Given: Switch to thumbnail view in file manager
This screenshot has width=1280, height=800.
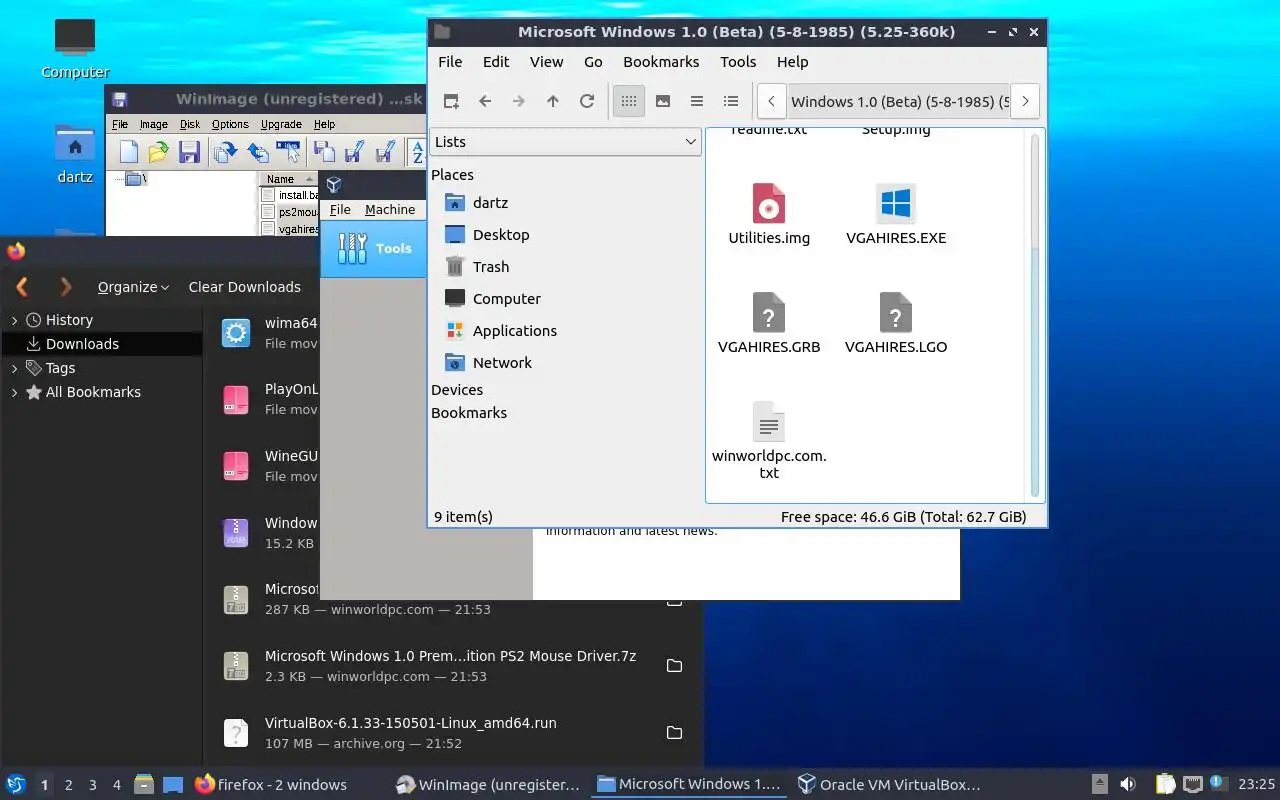Looking at the screenshot, I should (x=663, y=101).
